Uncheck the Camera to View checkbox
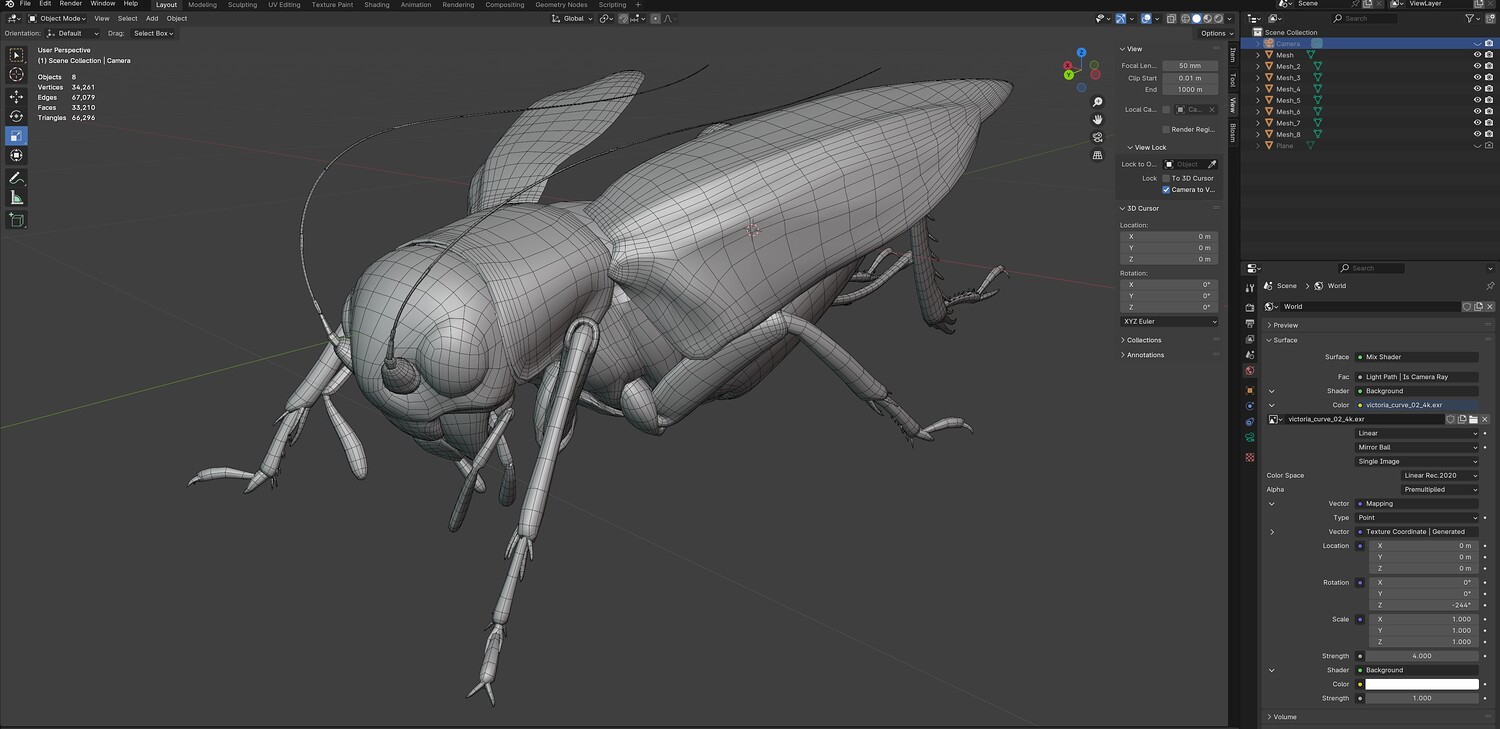The image size is (1500, 729). click(1166, 189)
